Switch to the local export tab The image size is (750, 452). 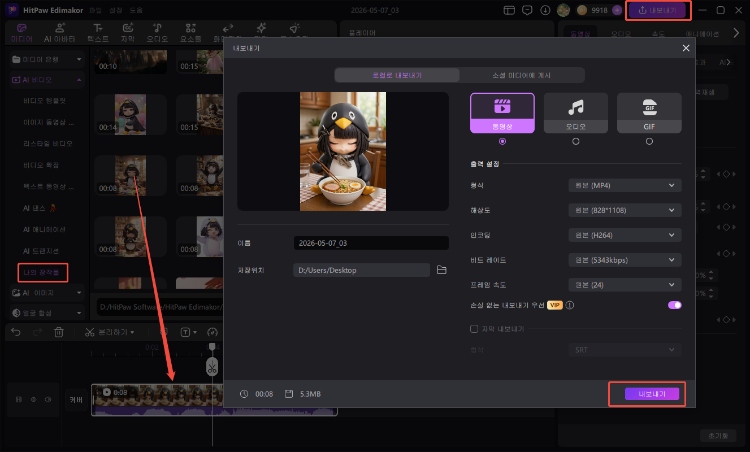[x=397, y=75]
